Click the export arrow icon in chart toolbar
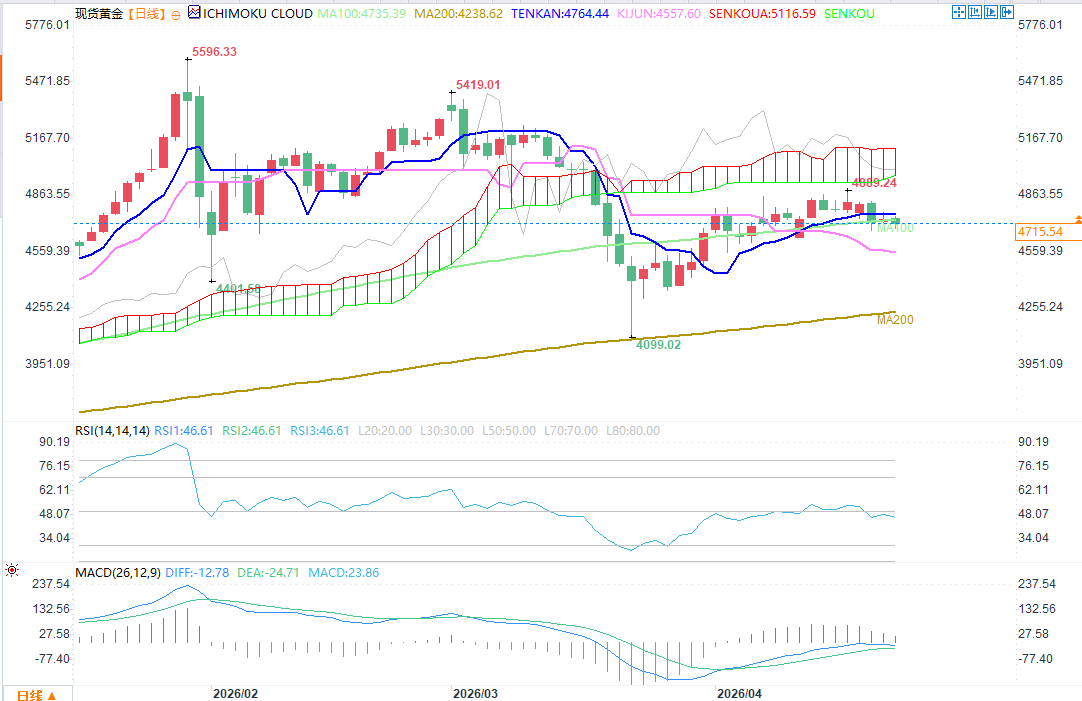Image resolution: width=1082 pixels, height=701 pixels. [1007, 12]
